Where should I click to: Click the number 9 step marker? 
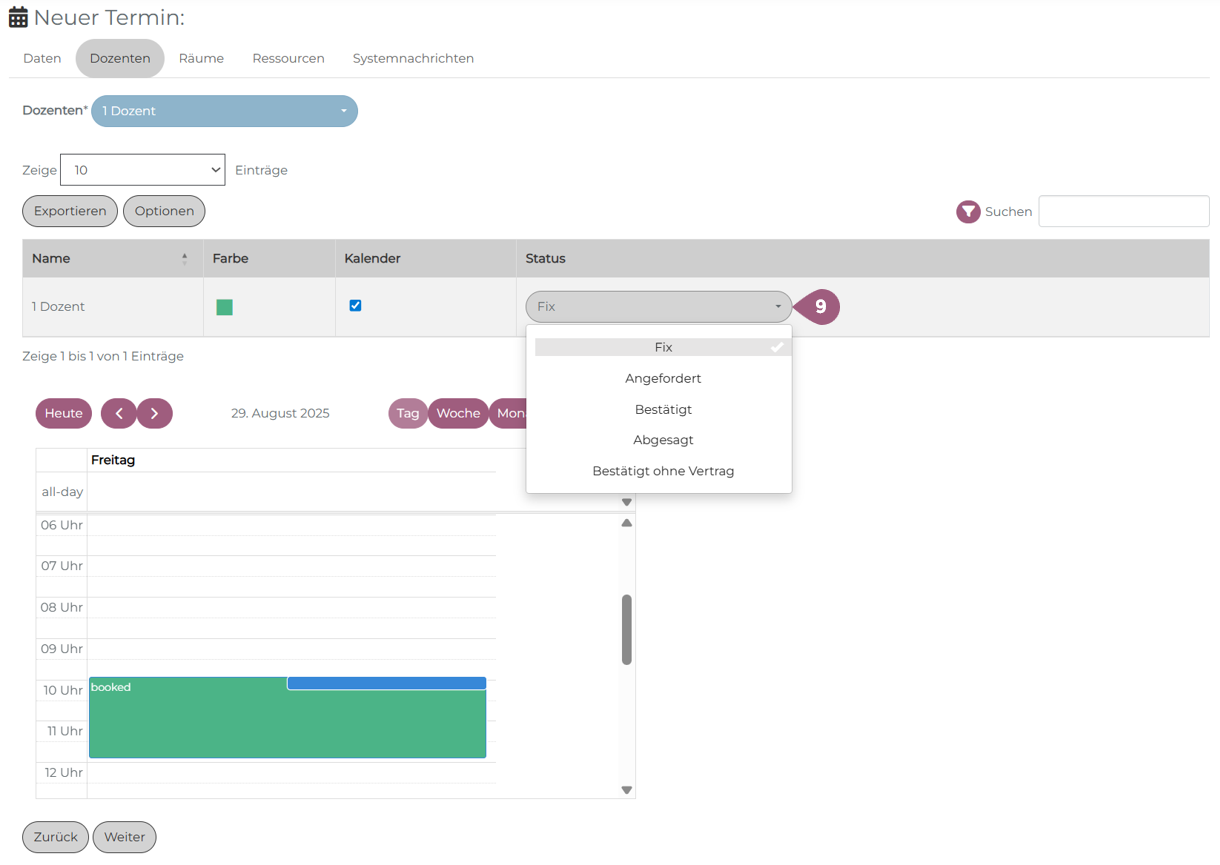coord(820,306)
